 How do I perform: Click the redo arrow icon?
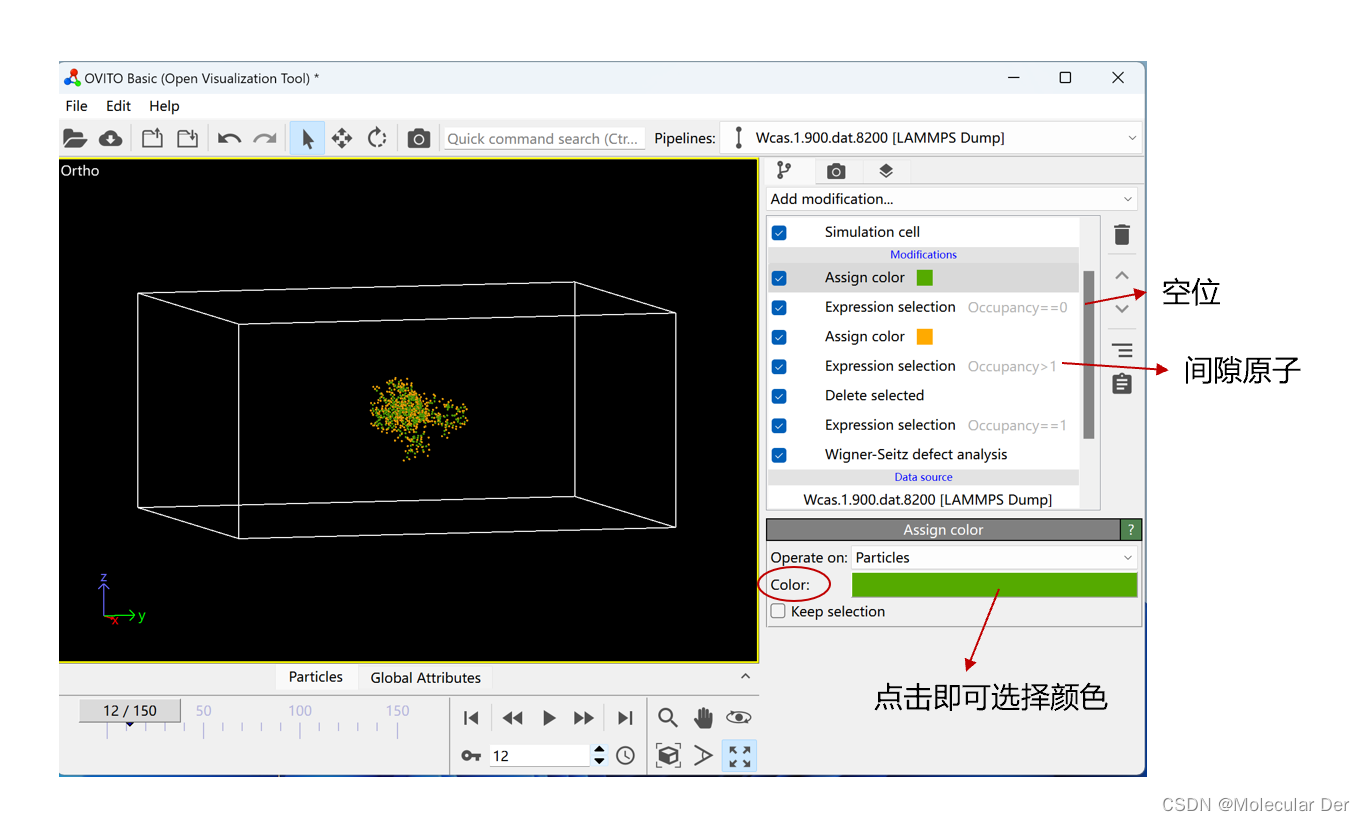coord(264,138)
